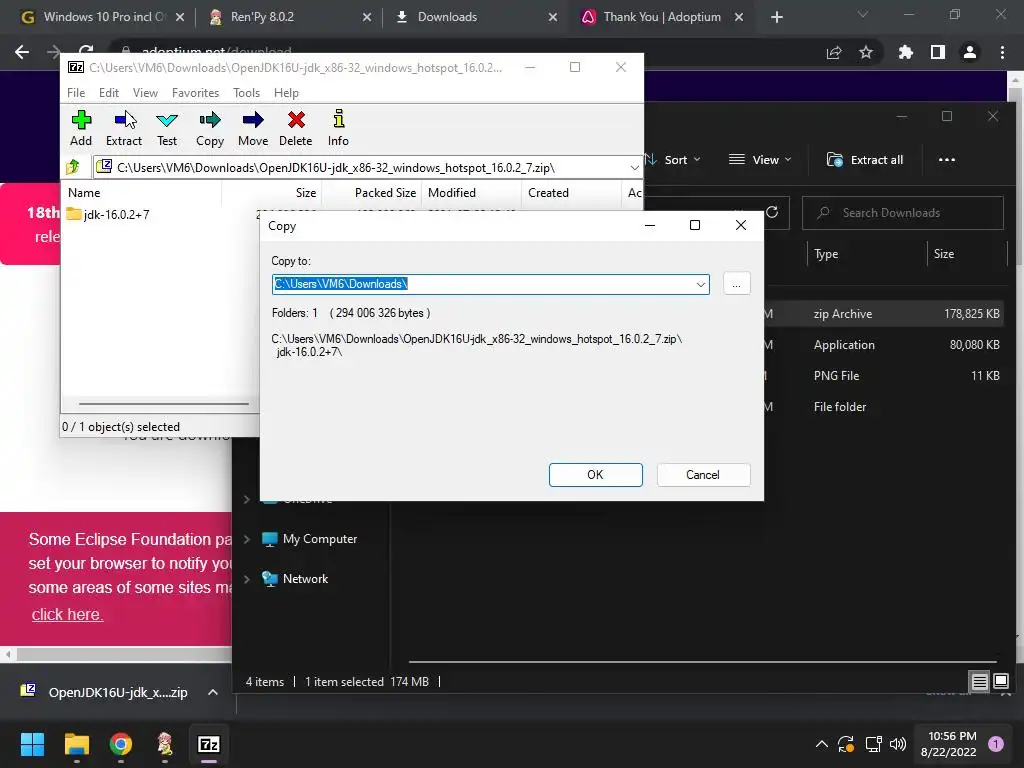Select the Application file row
1024x768 pixels.
(x=884, y=345)
